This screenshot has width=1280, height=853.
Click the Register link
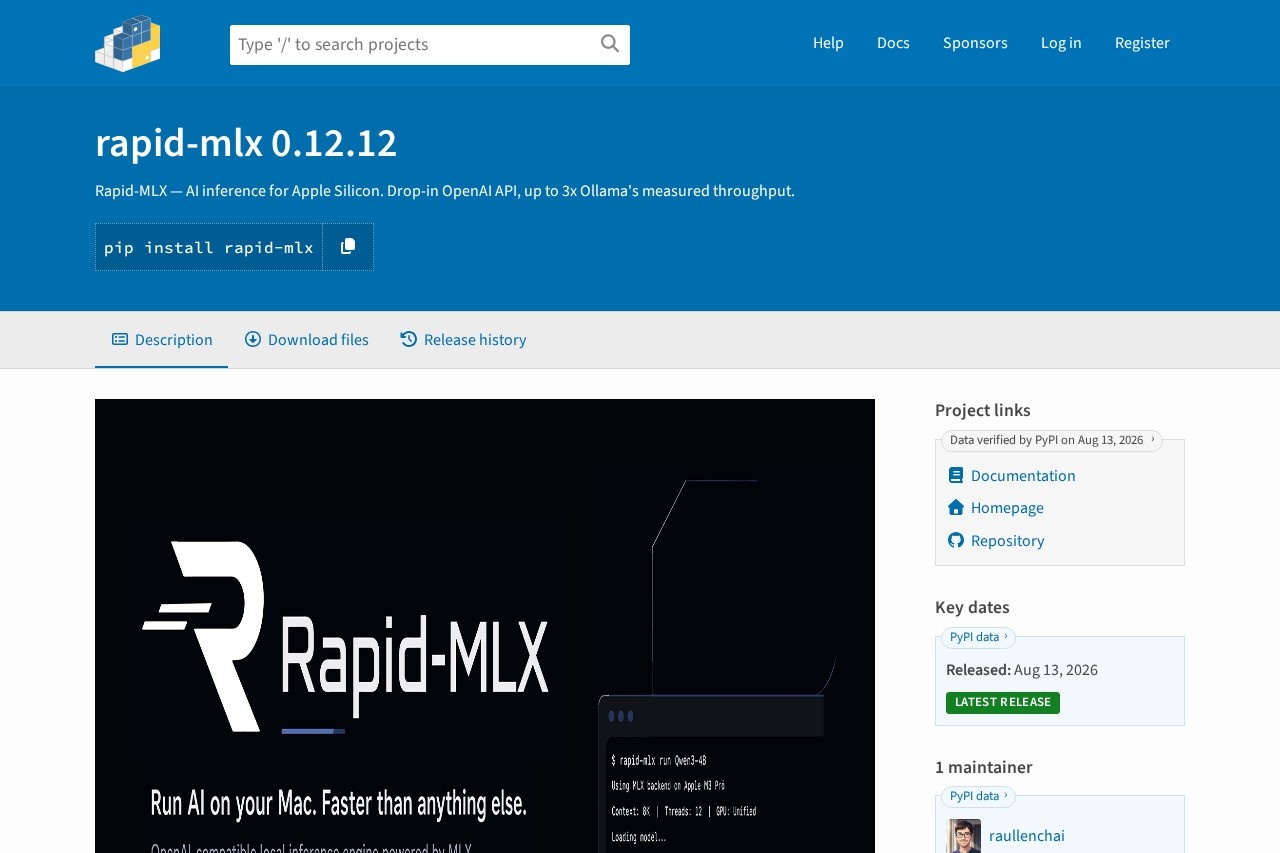tap(1142, 43)
